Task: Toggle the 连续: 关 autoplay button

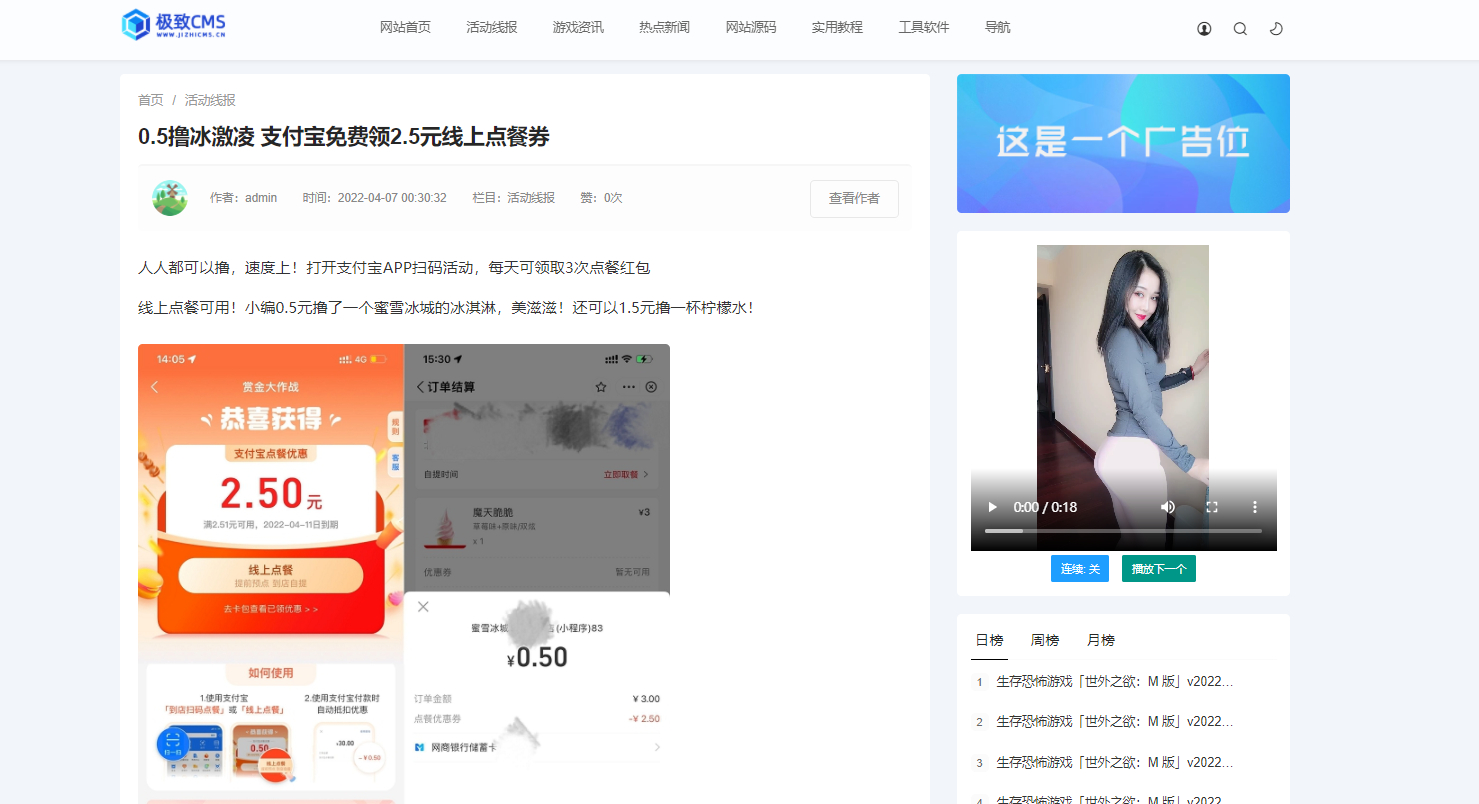Action: point(1080,568)
